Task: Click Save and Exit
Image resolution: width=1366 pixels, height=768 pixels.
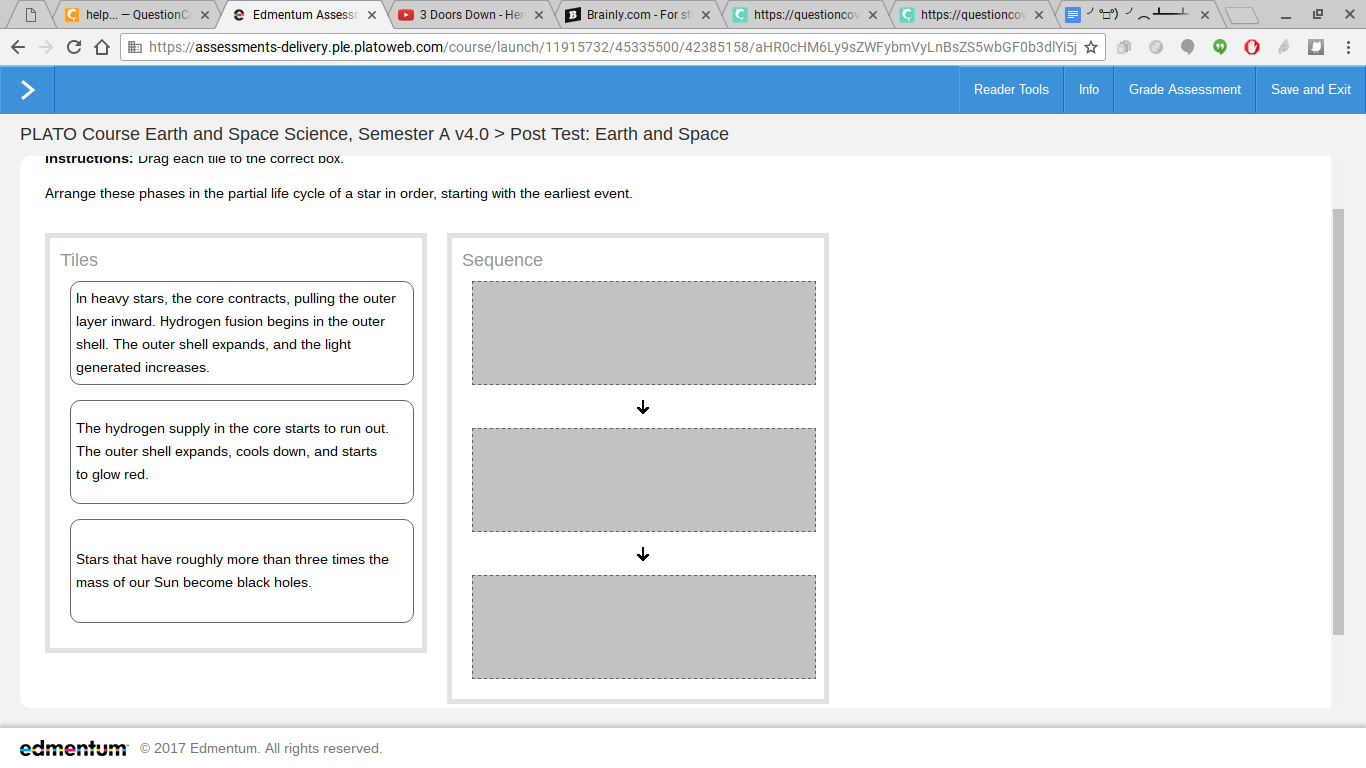Action: tap(1311, 90)
